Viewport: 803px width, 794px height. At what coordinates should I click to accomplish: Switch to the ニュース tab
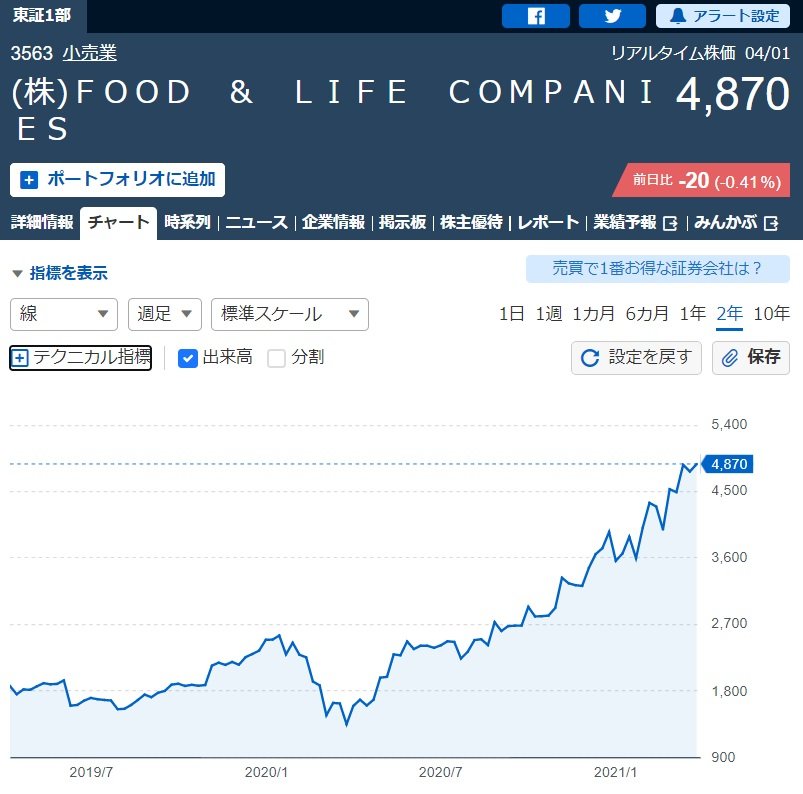[x=256, y=223]
